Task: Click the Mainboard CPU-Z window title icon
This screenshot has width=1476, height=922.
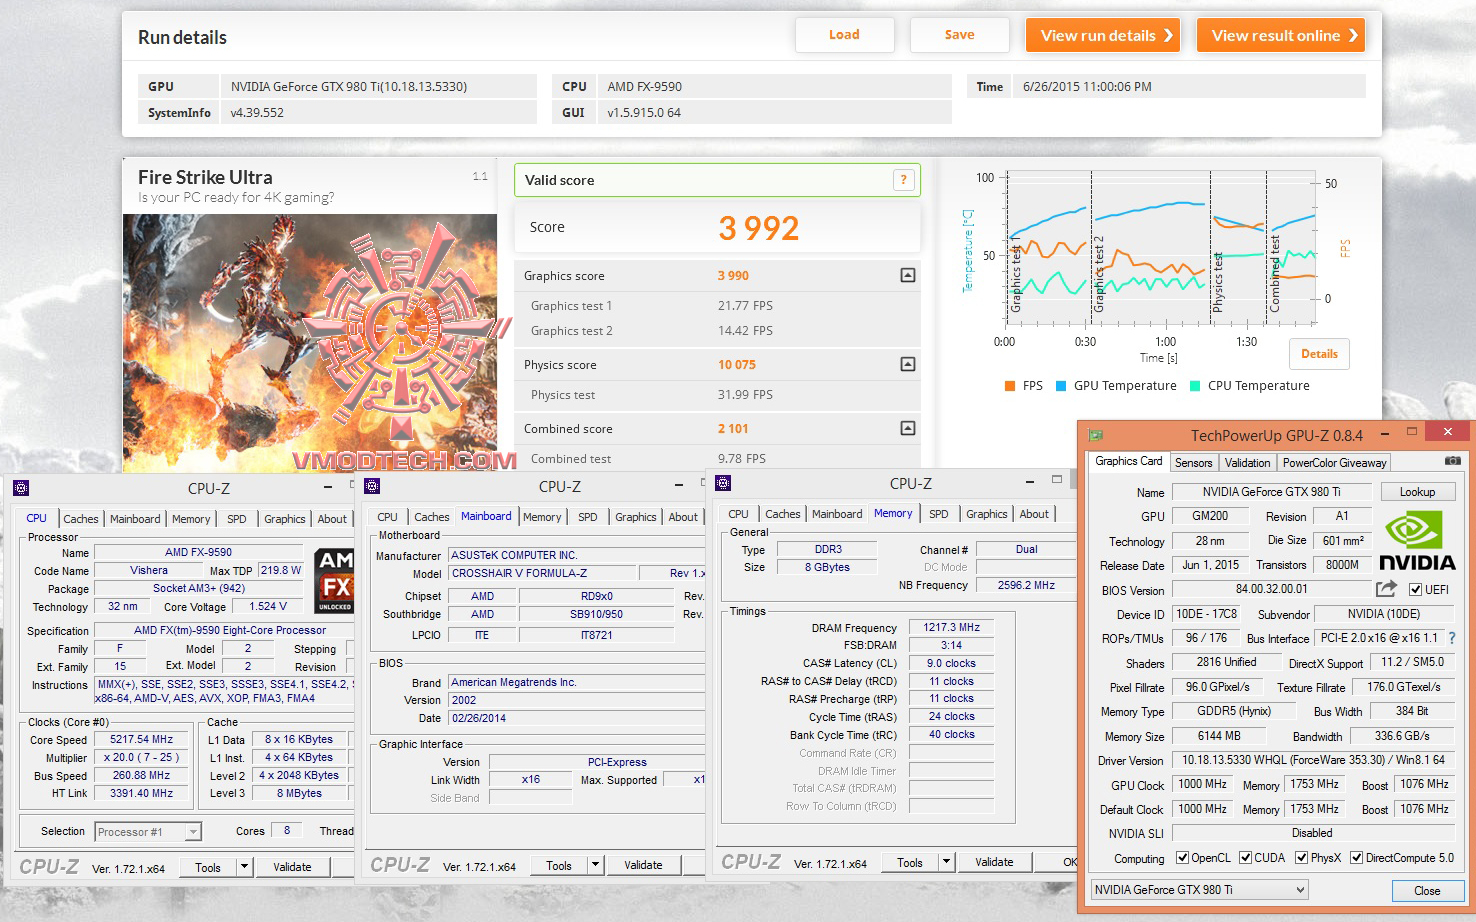Action: 372,486
